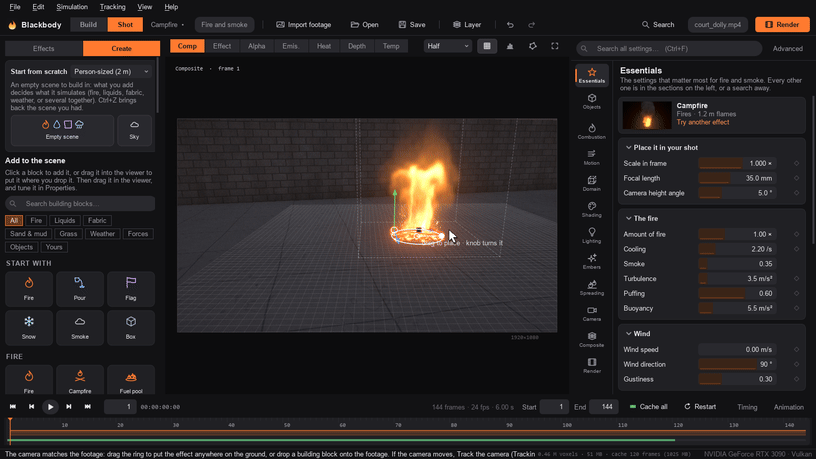Toggle keyframe diamond for Turbulence
Image resolution: width=816 pixels, height=459 pixels.
(x=796, y=278)
